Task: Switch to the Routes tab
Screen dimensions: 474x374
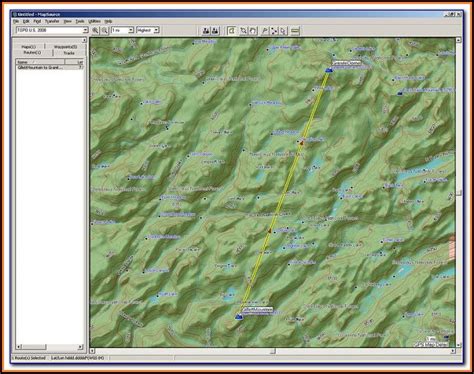Action: click(32, 53)
